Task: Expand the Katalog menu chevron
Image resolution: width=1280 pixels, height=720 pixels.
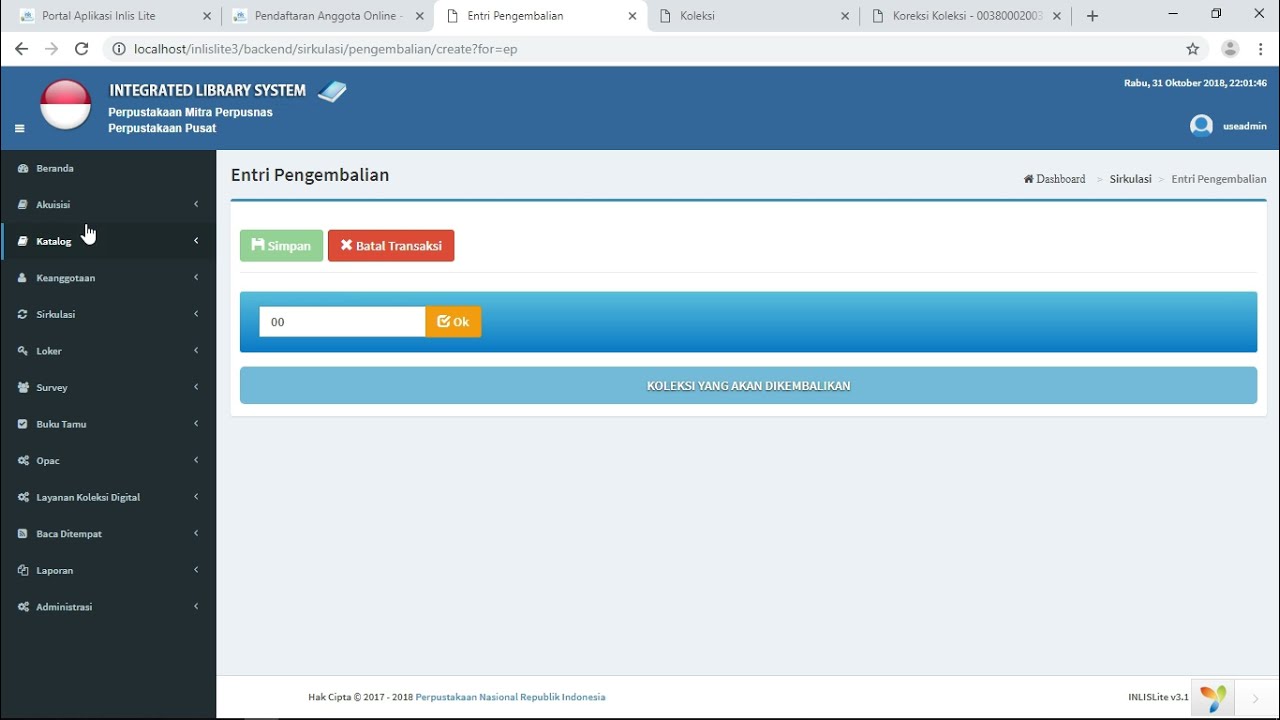Action: (196, 241)
